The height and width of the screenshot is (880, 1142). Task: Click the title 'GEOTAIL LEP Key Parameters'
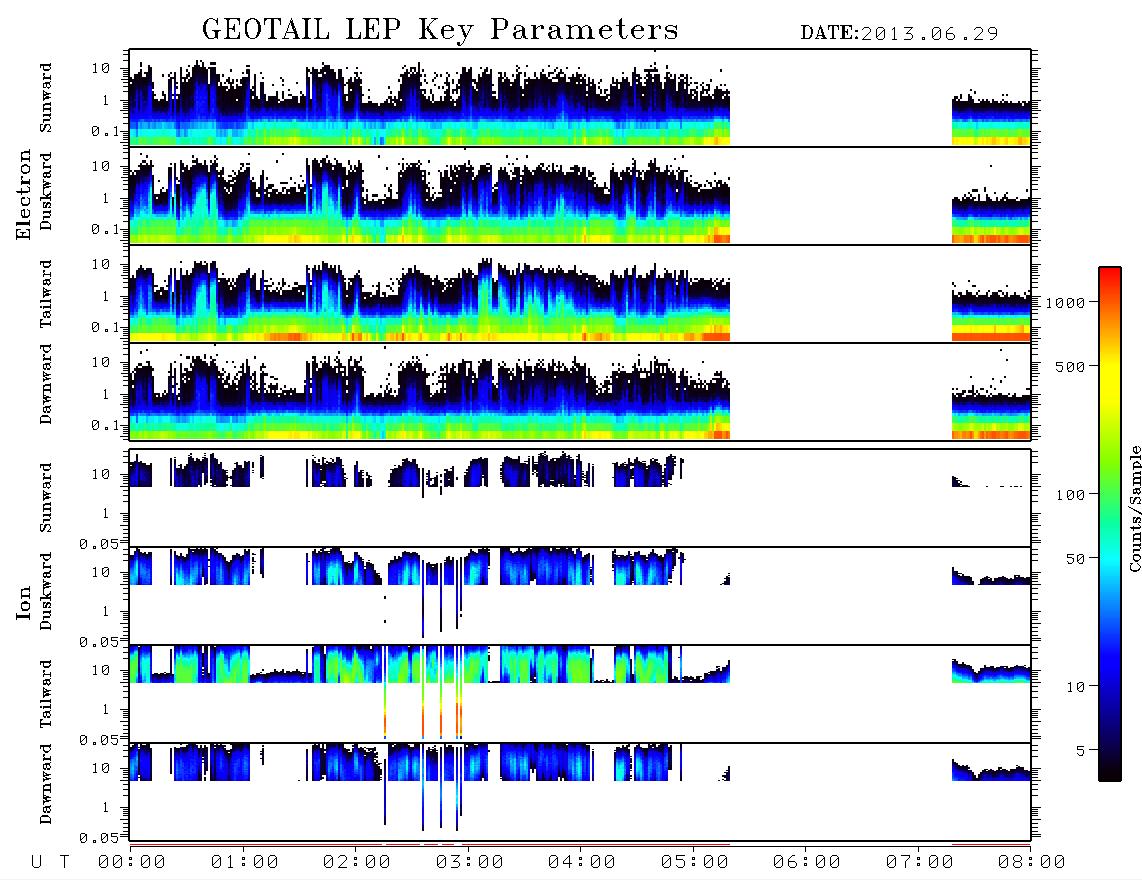pyautogui.click(x=440, y=30)
